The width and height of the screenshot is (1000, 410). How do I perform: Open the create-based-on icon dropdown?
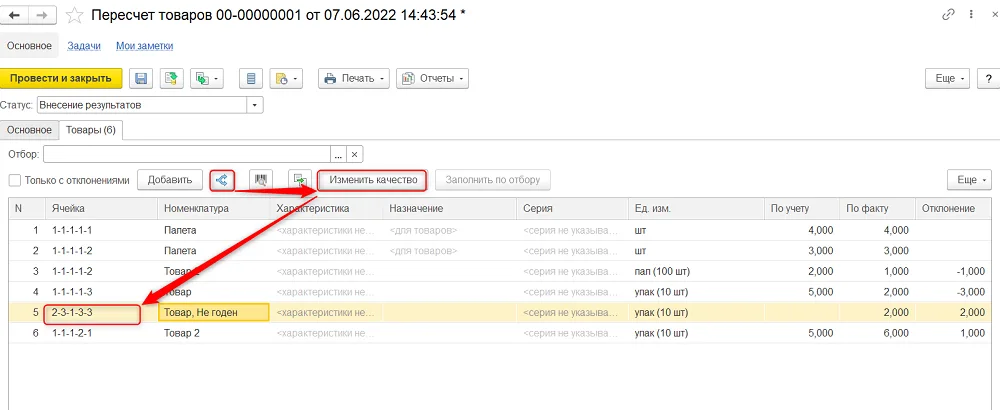208,78
